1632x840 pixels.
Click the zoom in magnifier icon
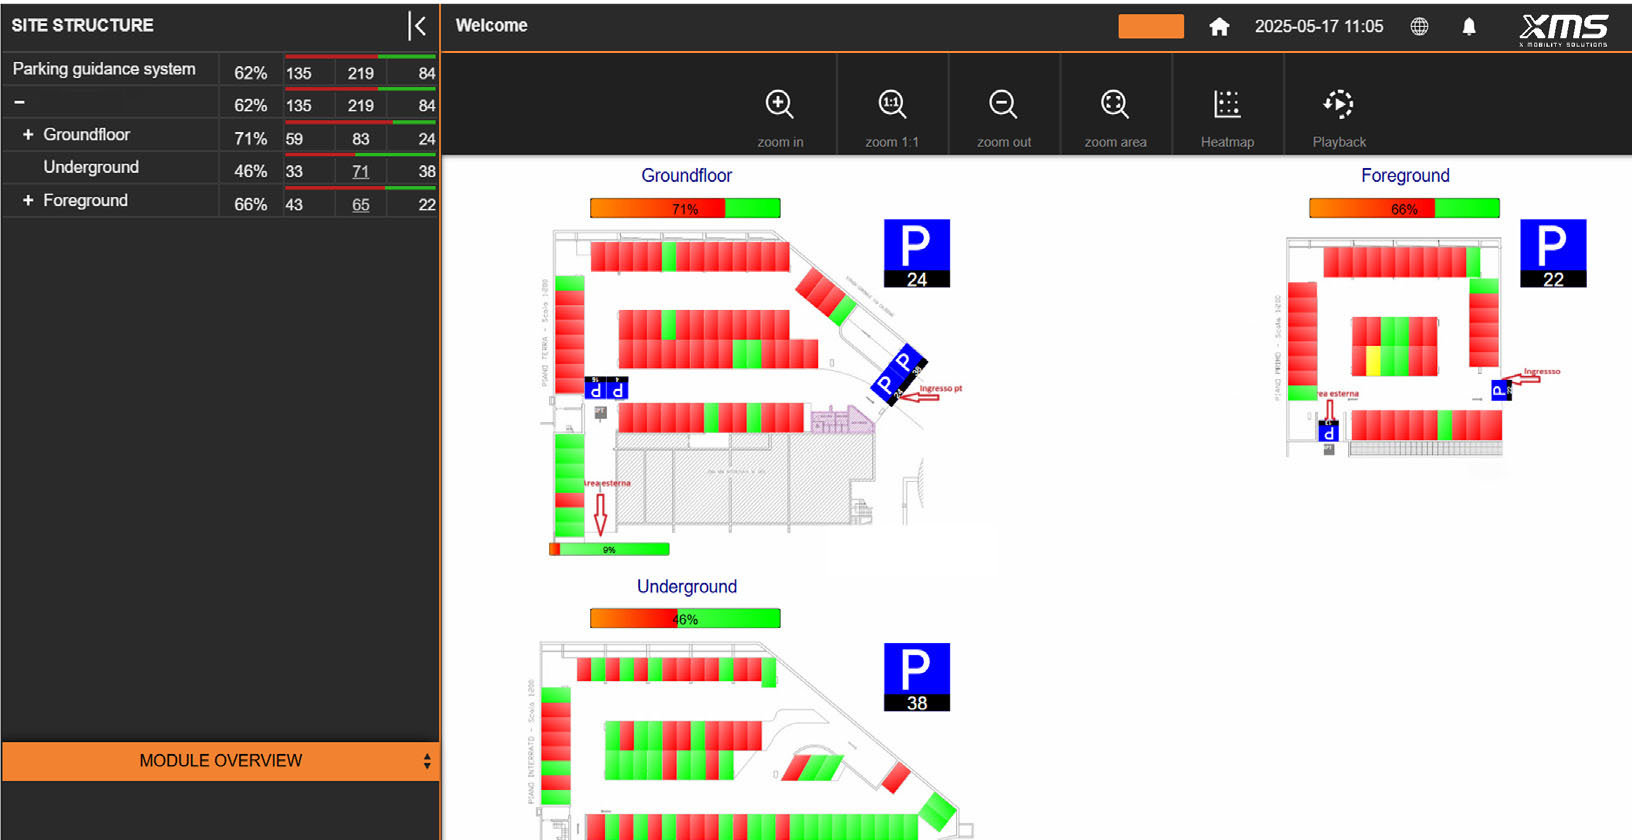pos(779,105)
